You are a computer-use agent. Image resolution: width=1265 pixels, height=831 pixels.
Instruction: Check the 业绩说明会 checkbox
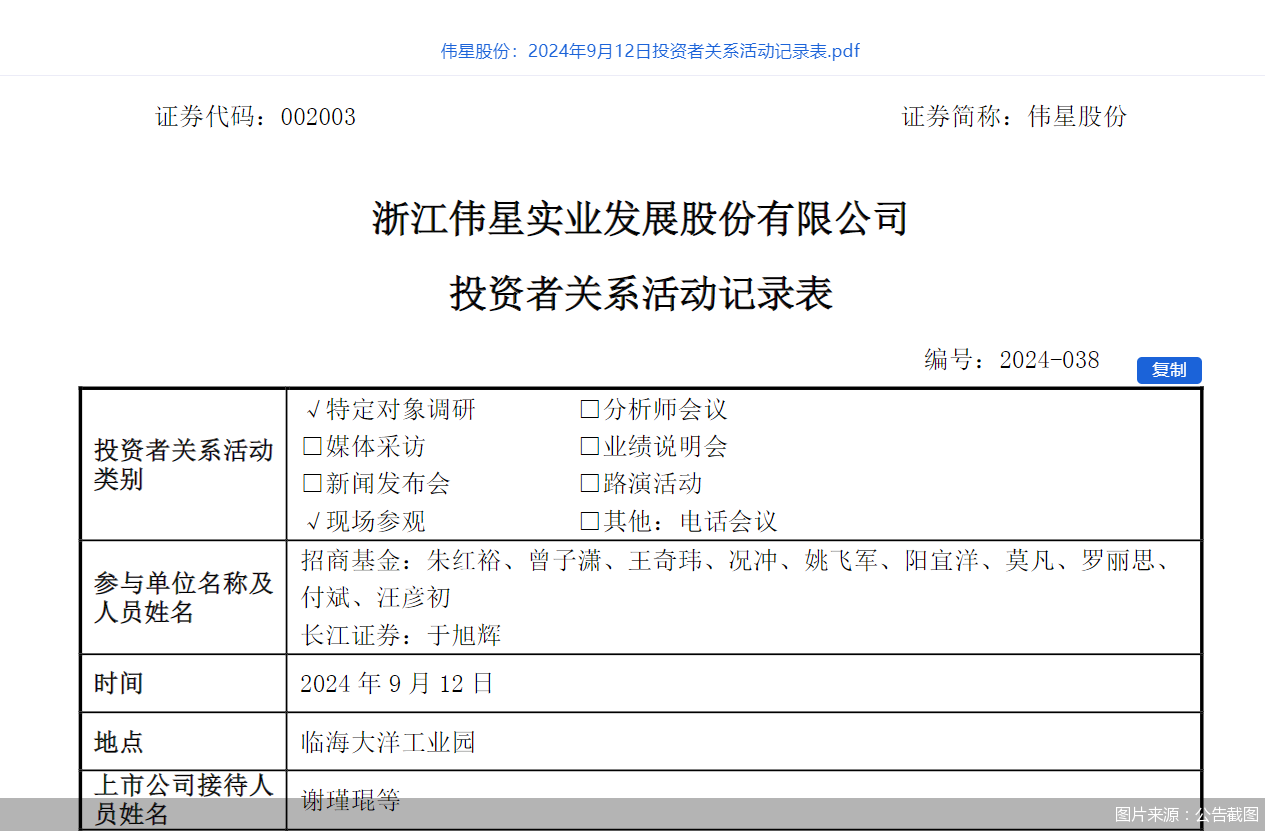coord(588,445)
